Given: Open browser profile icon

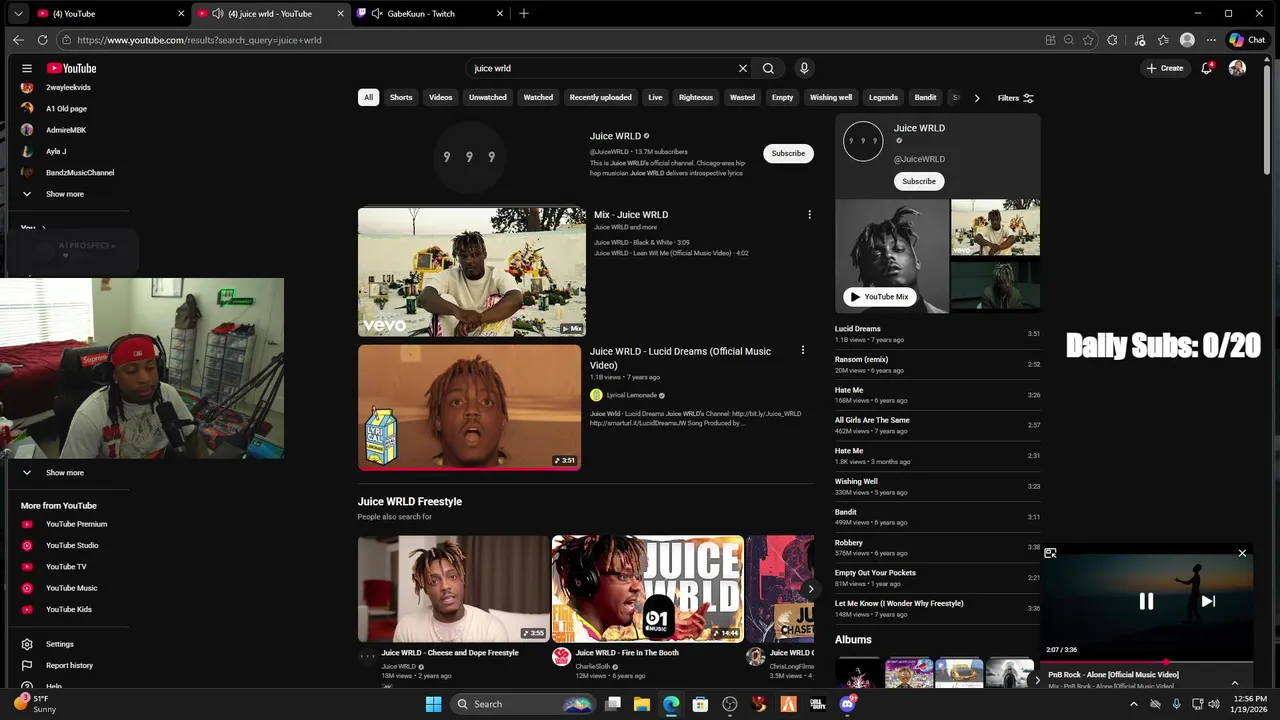Looking at the screenshot, I should tap(1187, 40).
